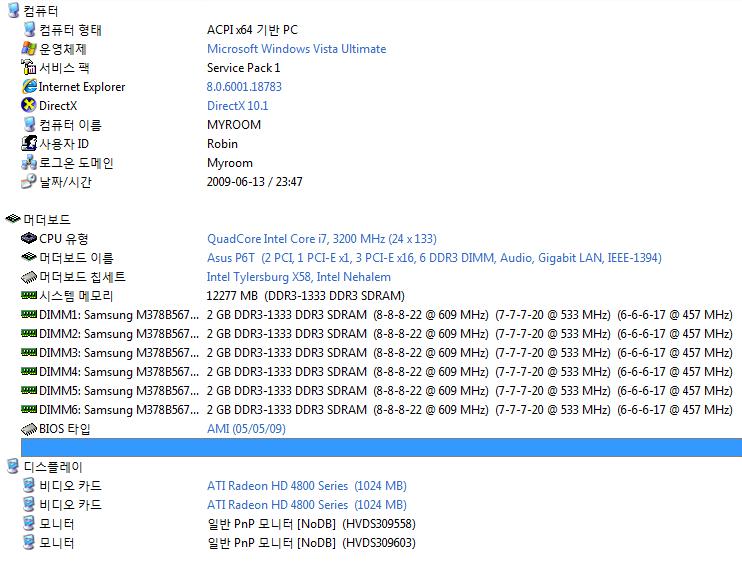Click the 날짜/시간 icon
The height and width of the screenshot is (564, 742).
pyautogui.click(x=29, y=181)
